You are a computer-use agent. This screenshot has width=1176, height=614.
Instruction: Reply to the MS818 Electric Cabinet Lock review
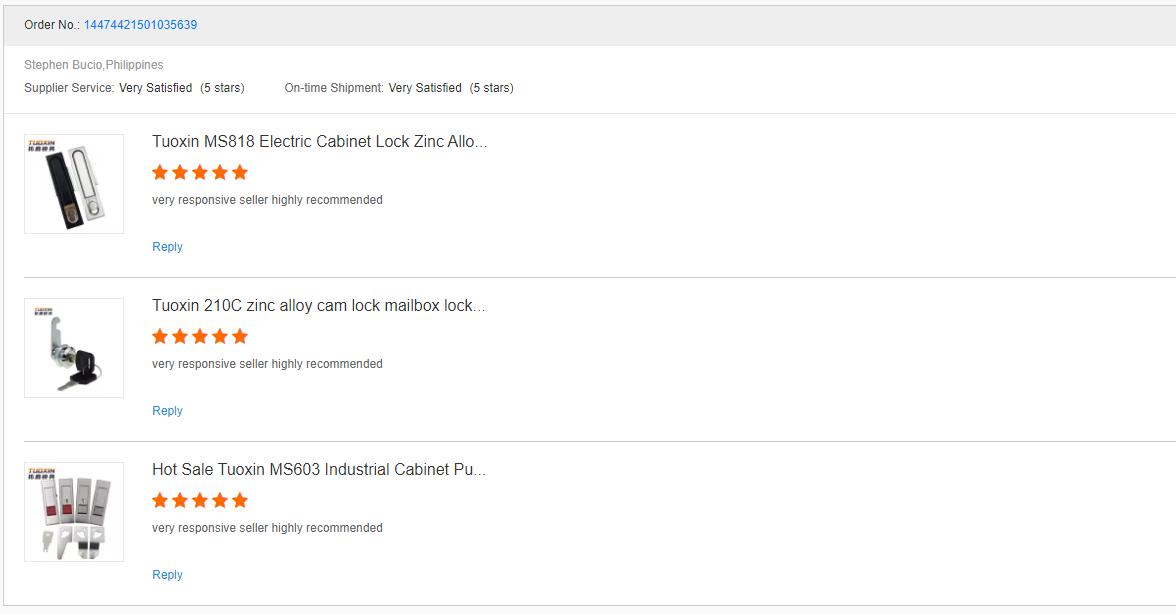point(167,247)
